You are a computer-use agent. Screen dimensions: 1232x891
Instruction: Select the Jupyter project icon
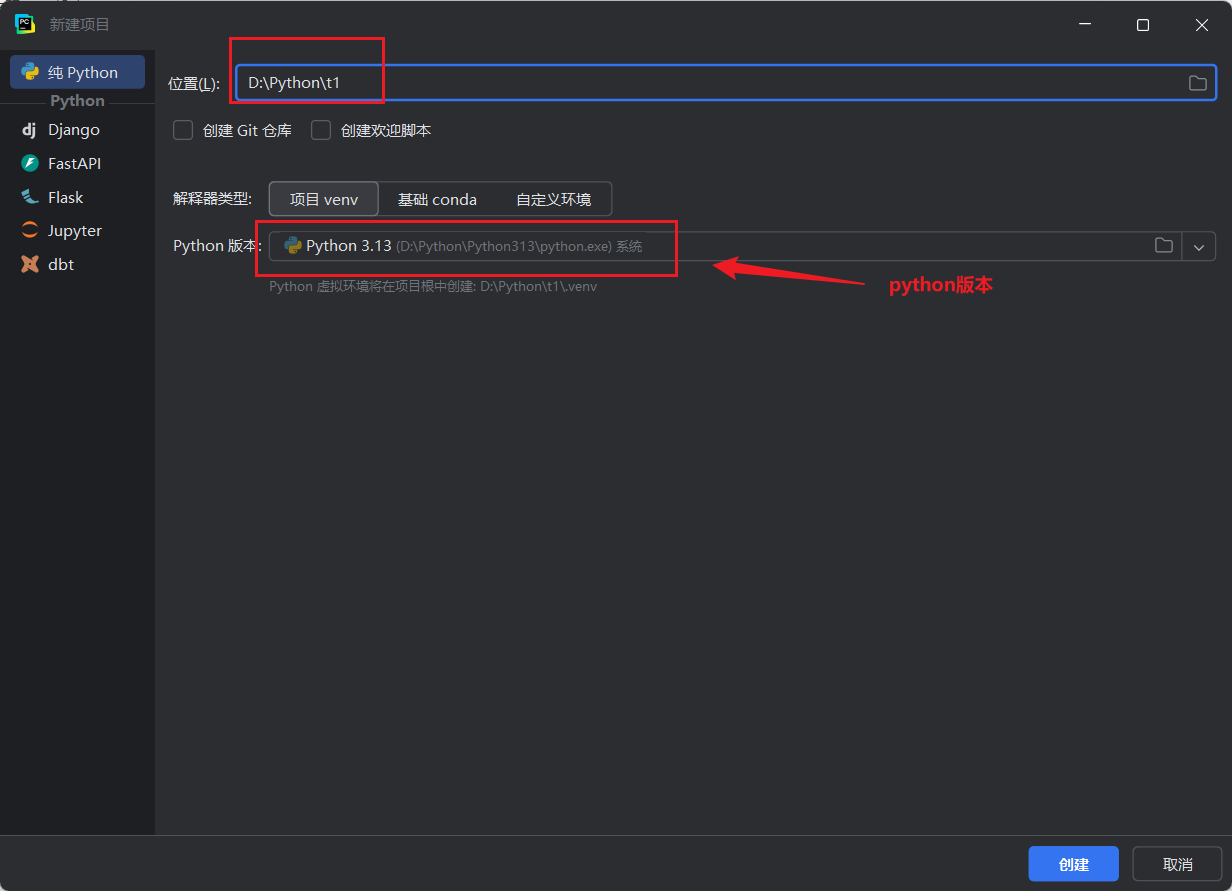pyautogui.click(x=30, y=230)
